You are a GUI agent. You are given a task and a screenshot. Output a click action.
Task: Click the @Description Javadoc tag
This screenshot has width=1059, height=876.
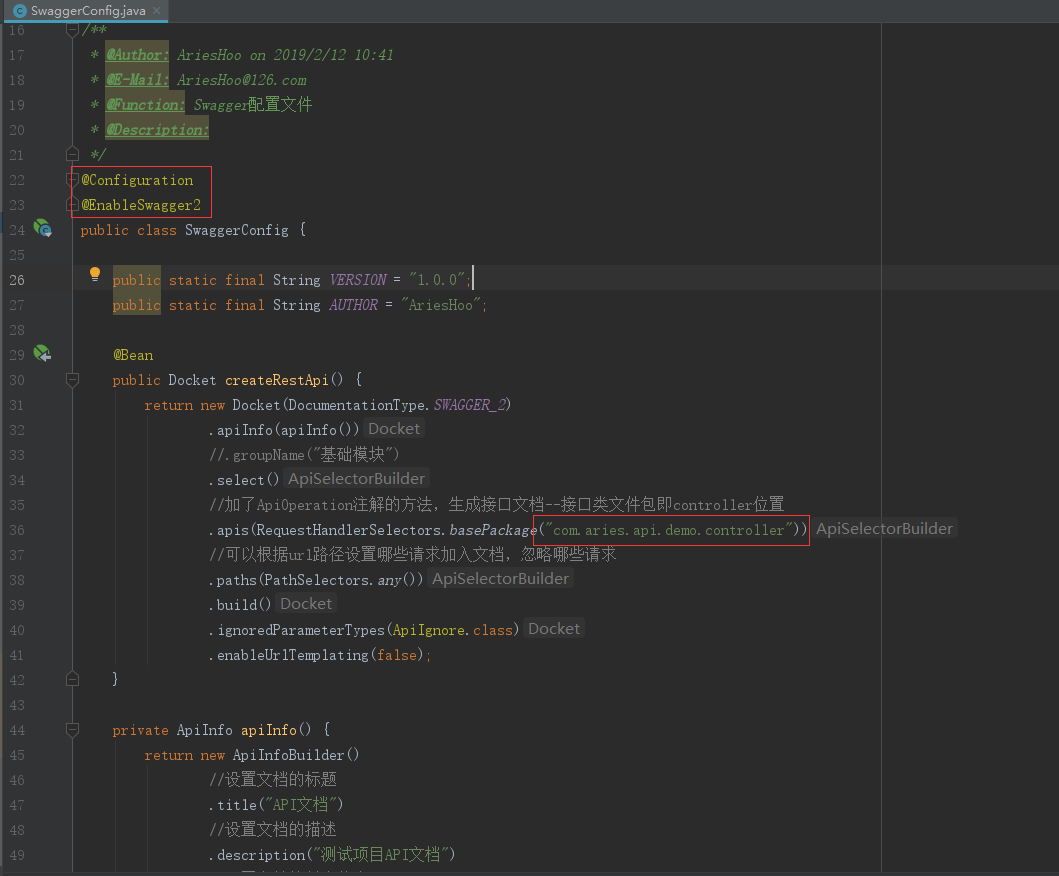[x=157, y=130]
